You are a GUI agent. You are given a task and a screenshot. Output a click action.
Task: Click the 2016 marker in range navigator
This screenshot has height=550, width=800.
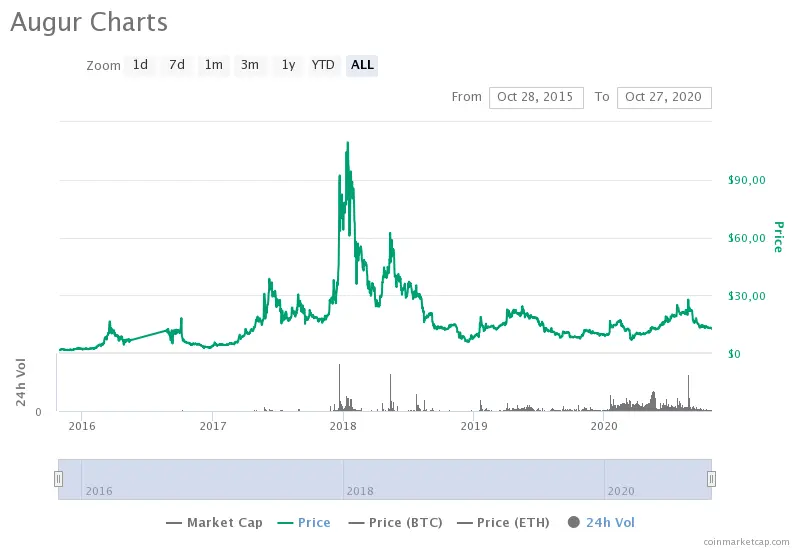[99, 491]
